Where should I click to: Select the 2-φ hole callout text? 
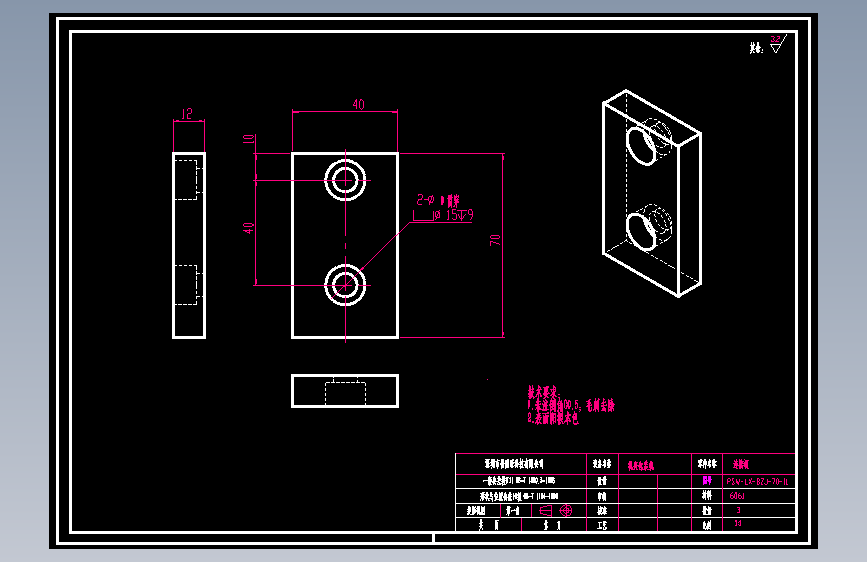click(438, 200)
